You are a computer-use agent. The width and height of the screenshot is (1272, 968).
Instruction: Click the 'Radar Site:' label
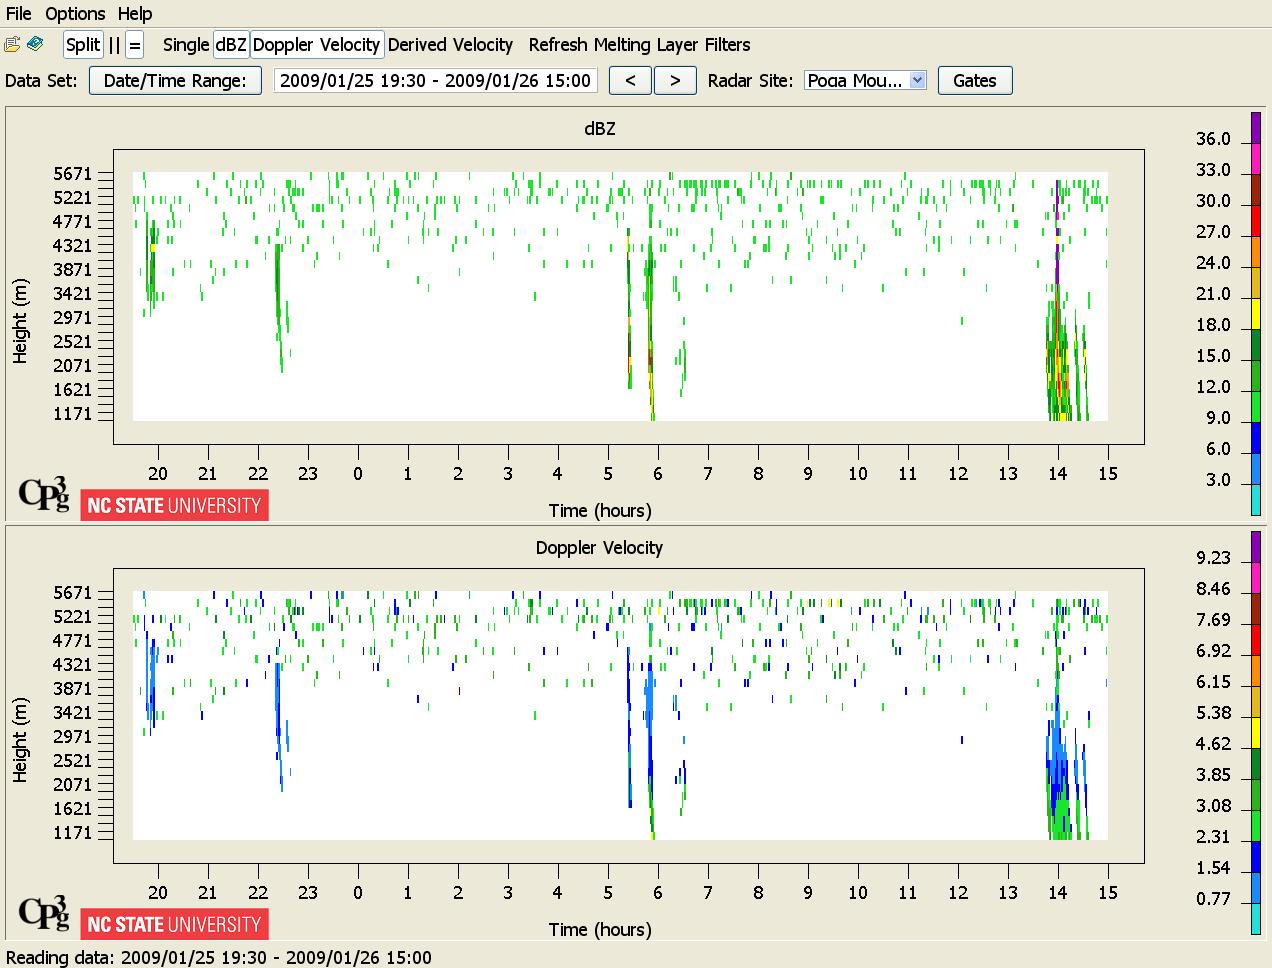[751, 81]
